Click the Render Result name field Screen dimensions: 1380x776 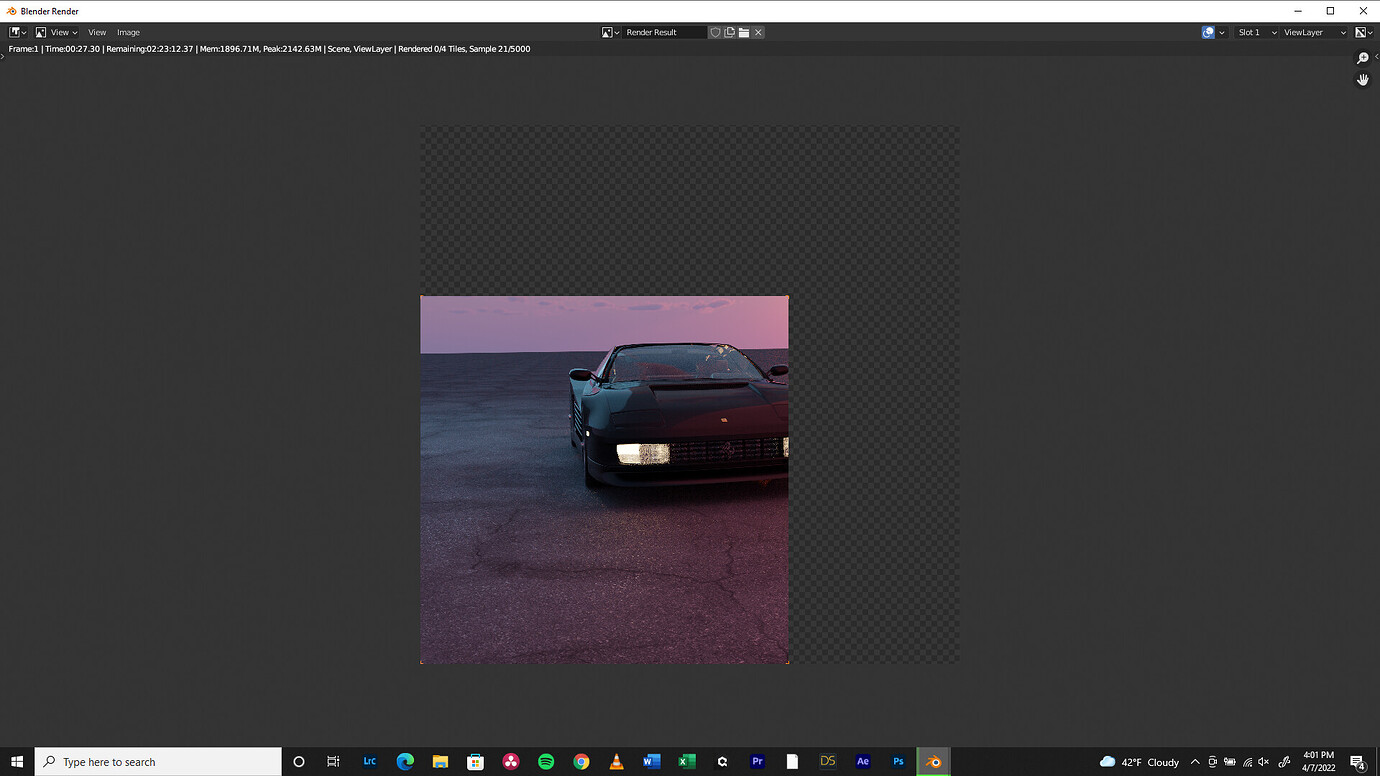[x=664, y=32]
